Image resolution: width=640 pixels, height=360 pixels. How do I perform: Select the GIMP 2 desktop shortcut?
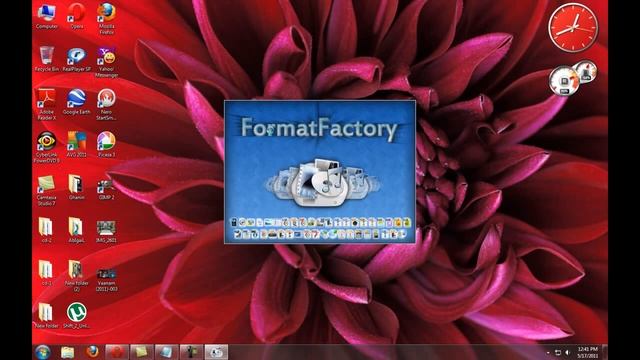point(107,188)
